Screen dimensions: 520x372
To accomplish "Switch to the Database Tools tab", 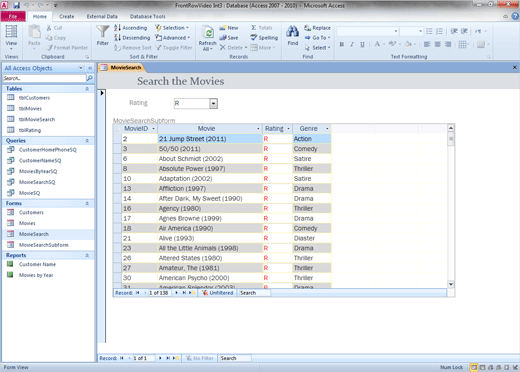I will pyautogui.click(x=147, y=16).
